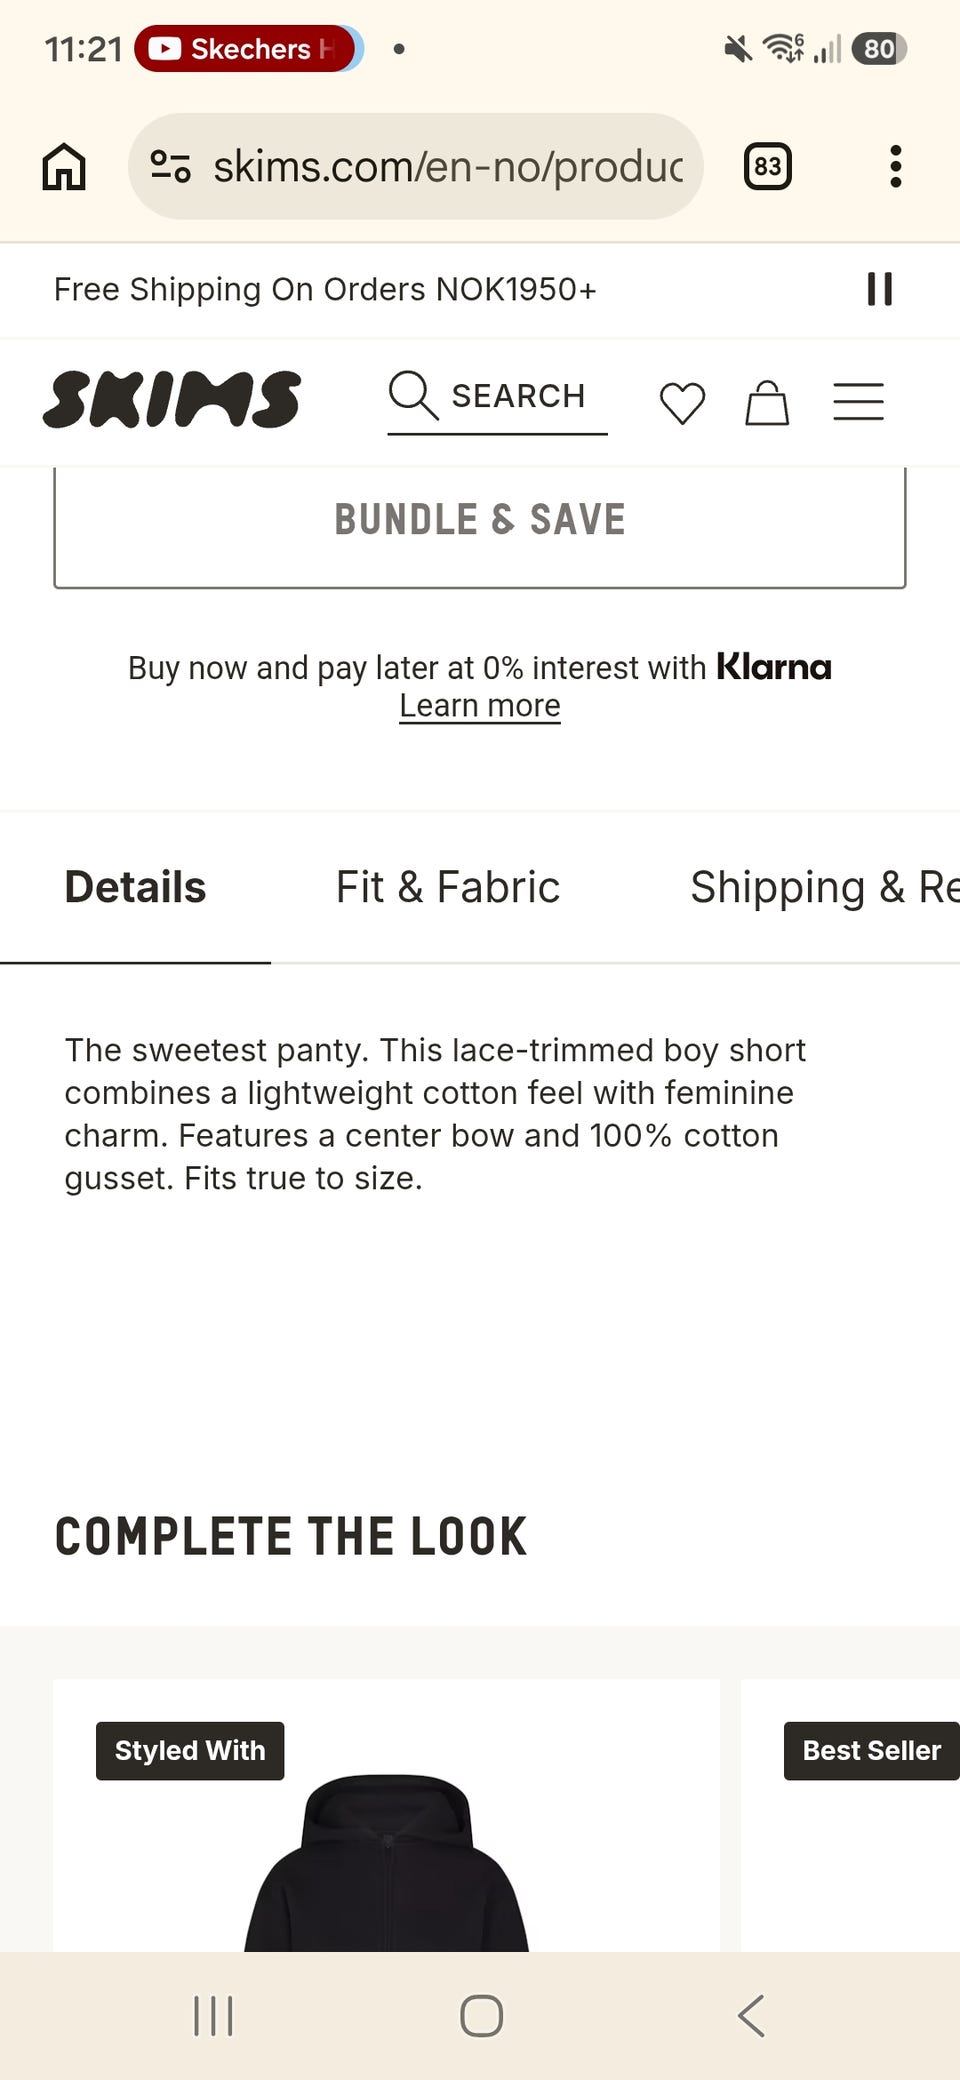Pause the shipping announcement banner
960x2080 pixels.
[x=879, y=289]
